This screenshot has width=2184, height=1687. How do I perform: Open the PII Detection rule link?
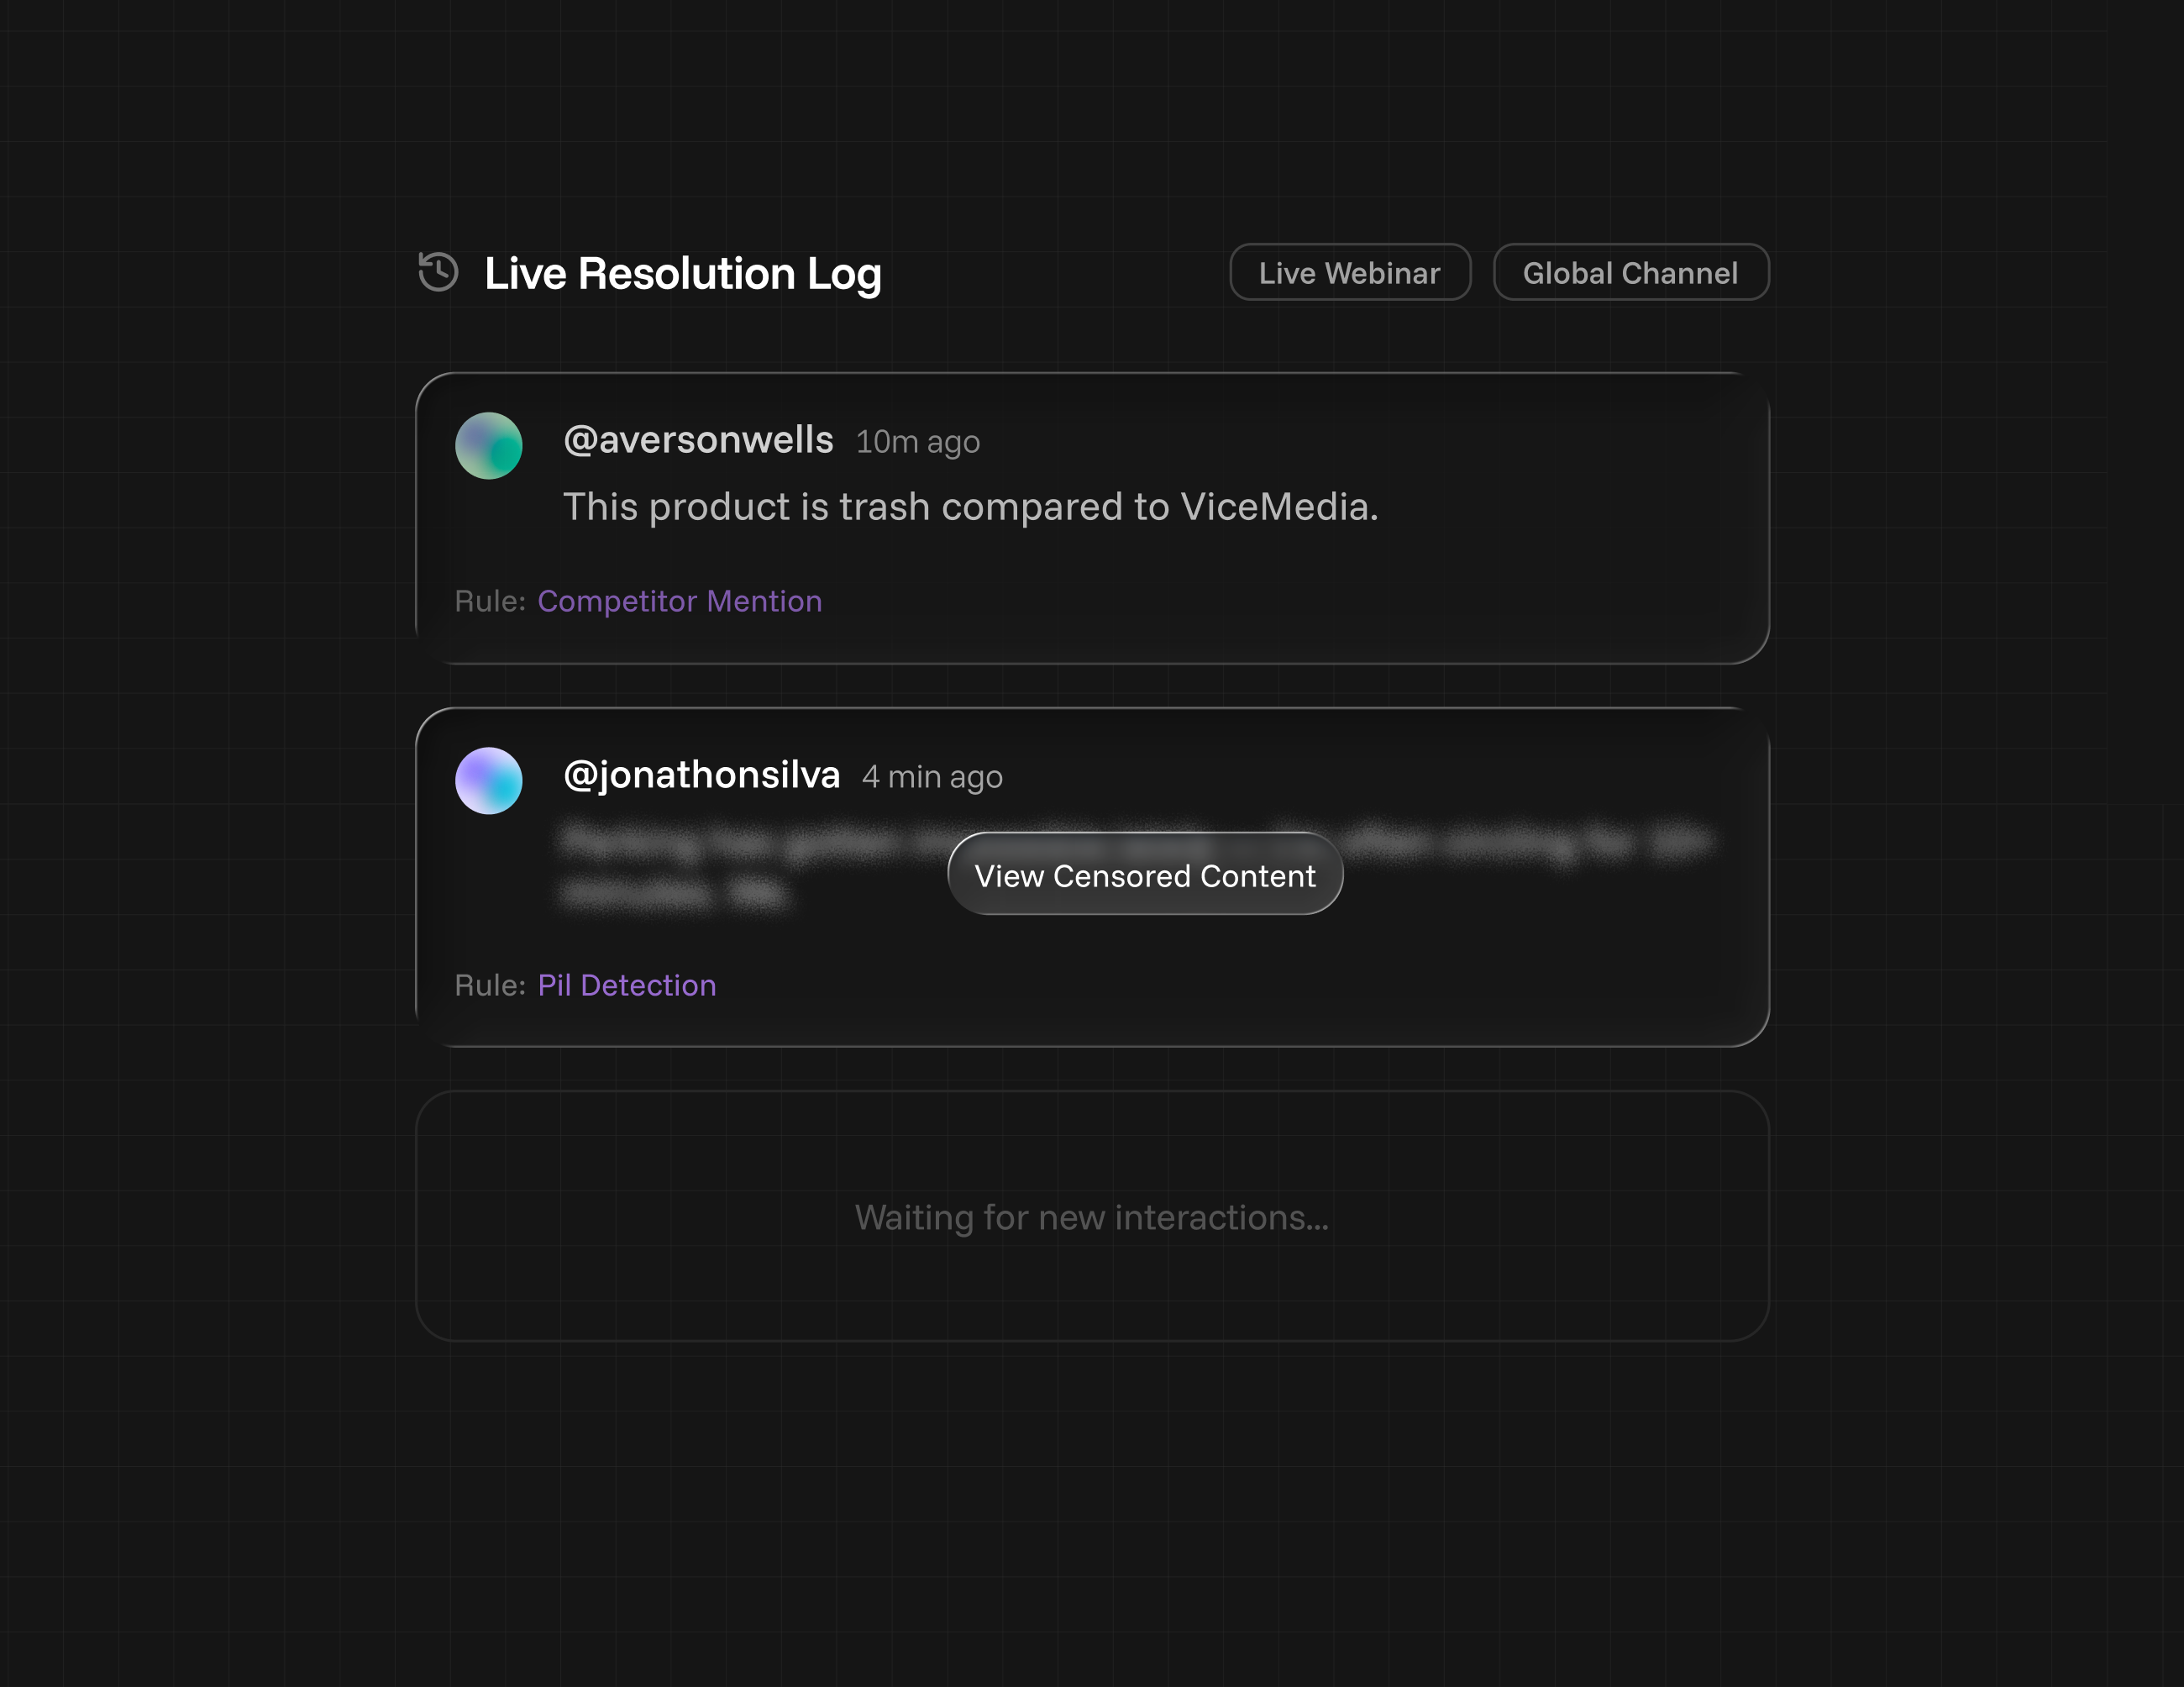[626, 985]
